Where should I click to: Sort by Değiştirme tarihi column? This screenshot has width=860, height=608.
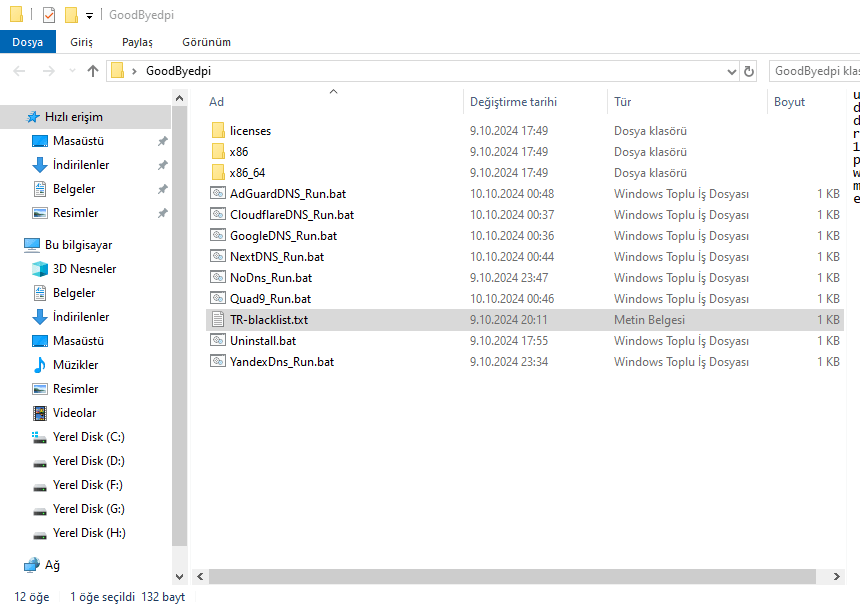coord(513,102)
